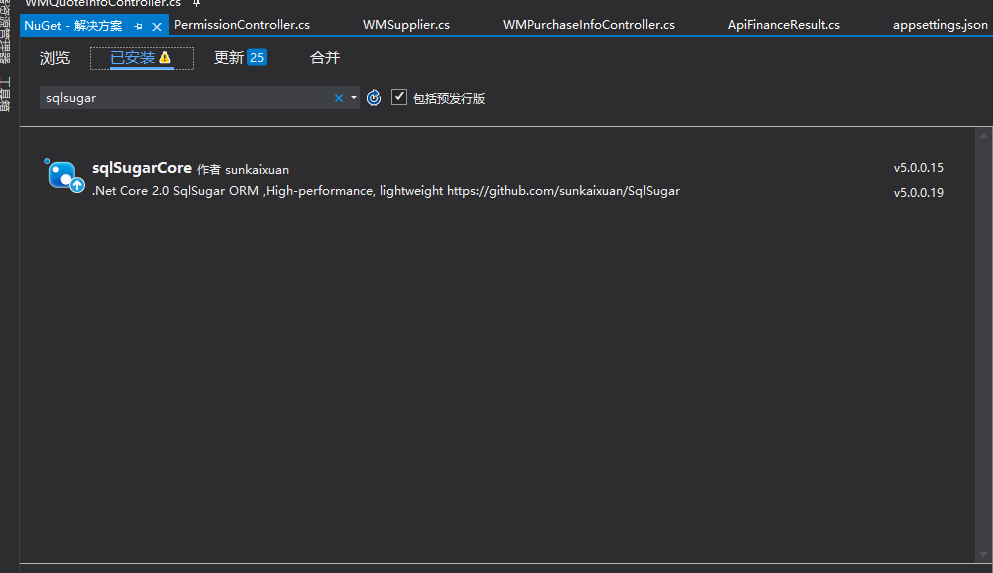Toggle the include prerelease checkbox
This screenshot has height=573, width=993.
pos(398,97)
